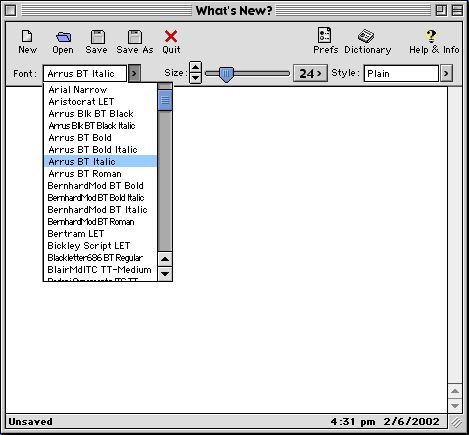
Task: Select Arrus BT Roman font
Action: [100, 174]
